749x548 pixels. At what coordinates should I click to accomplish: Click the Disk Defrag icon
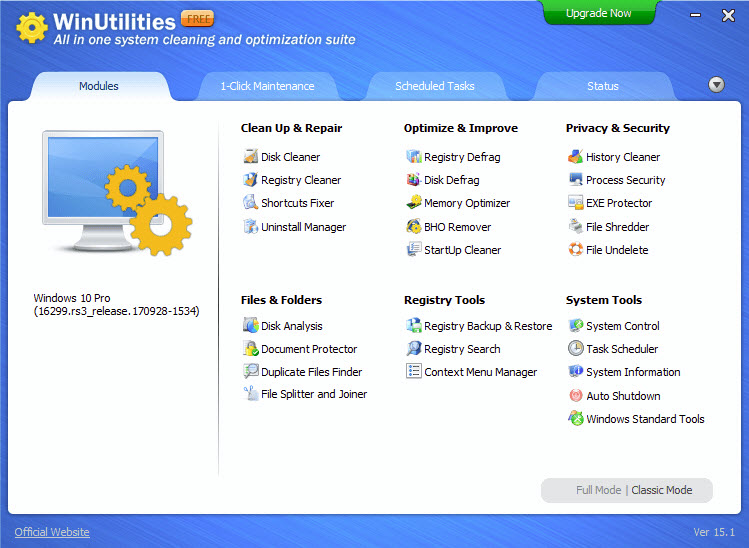tap(414, 180)
